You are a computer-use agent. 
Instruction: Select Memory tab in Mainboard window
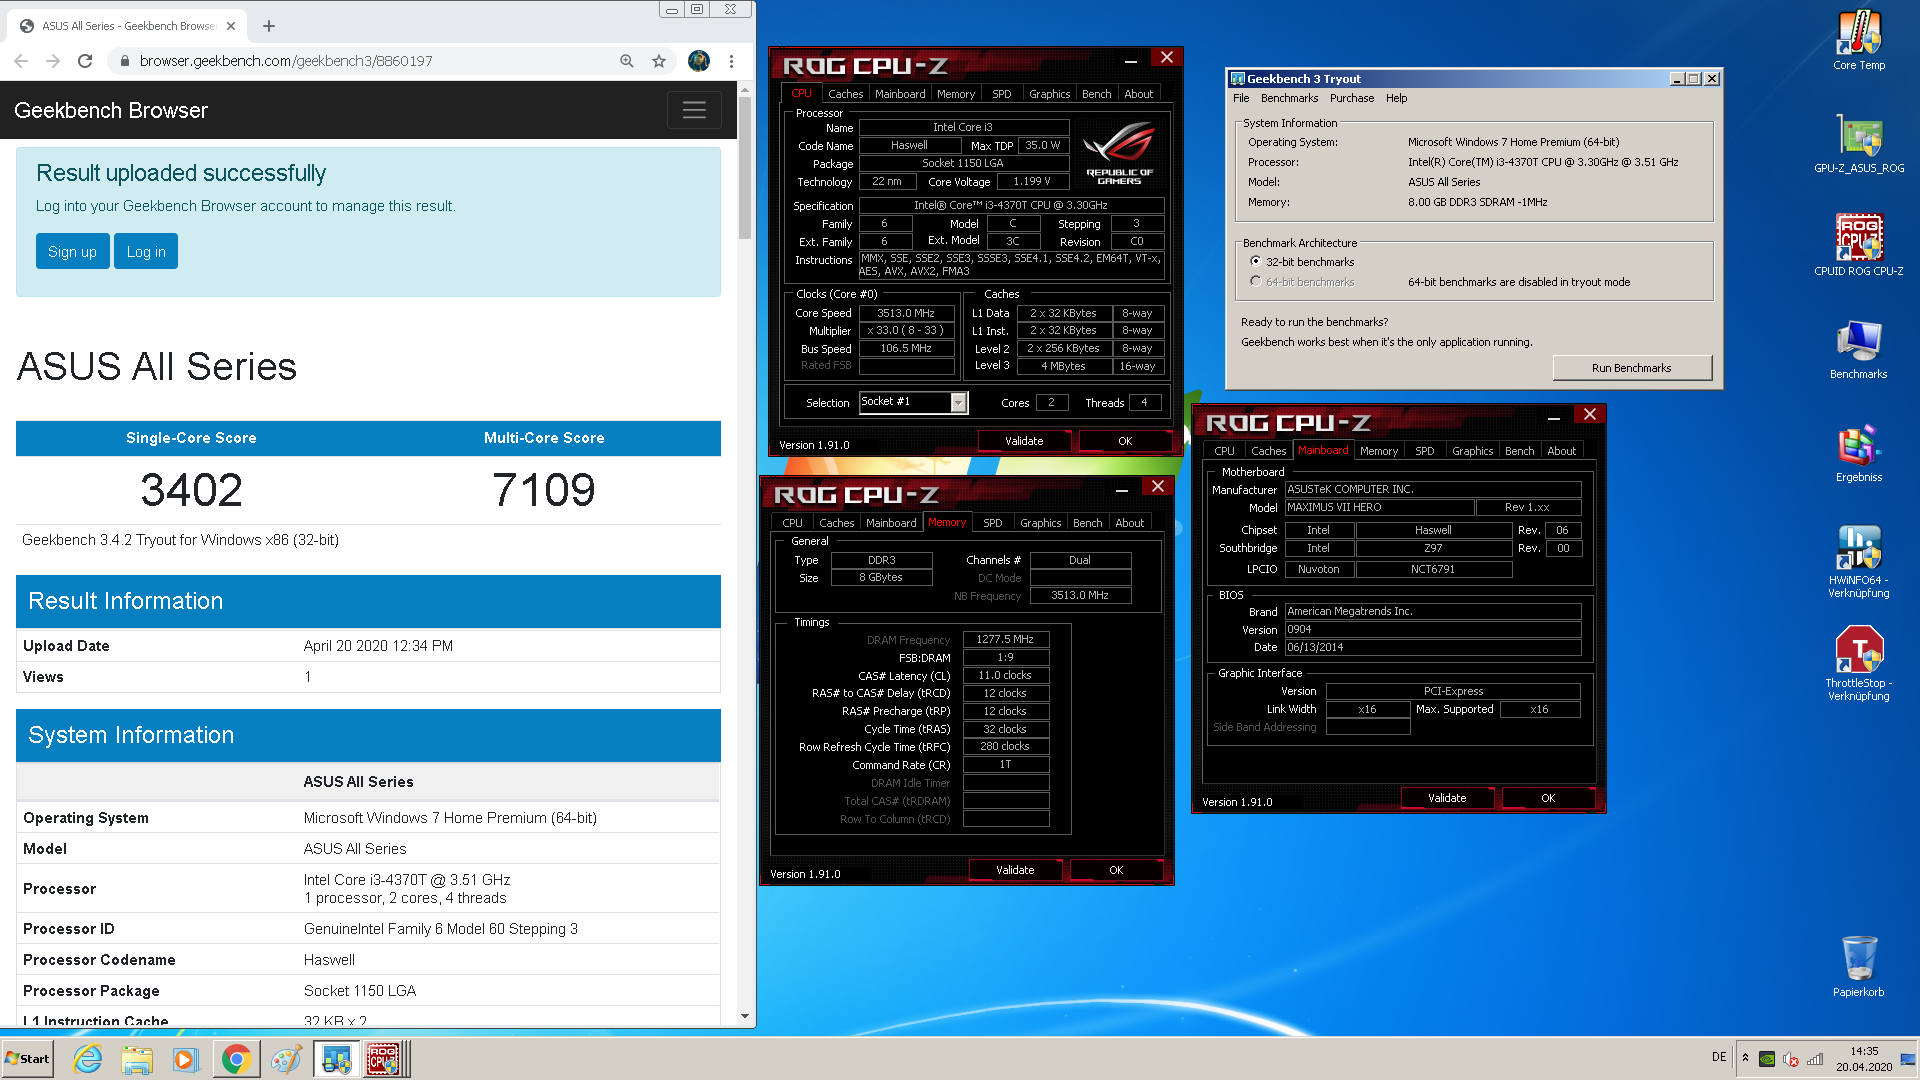[1378, 451]
